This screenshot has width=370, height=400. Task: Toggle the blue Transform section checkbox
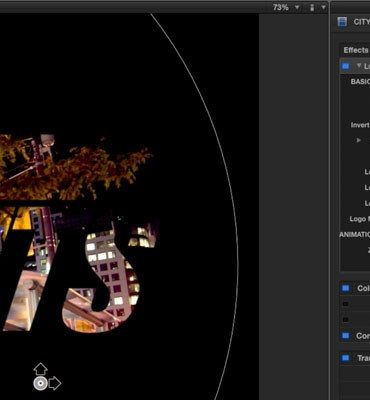[345, 358]
